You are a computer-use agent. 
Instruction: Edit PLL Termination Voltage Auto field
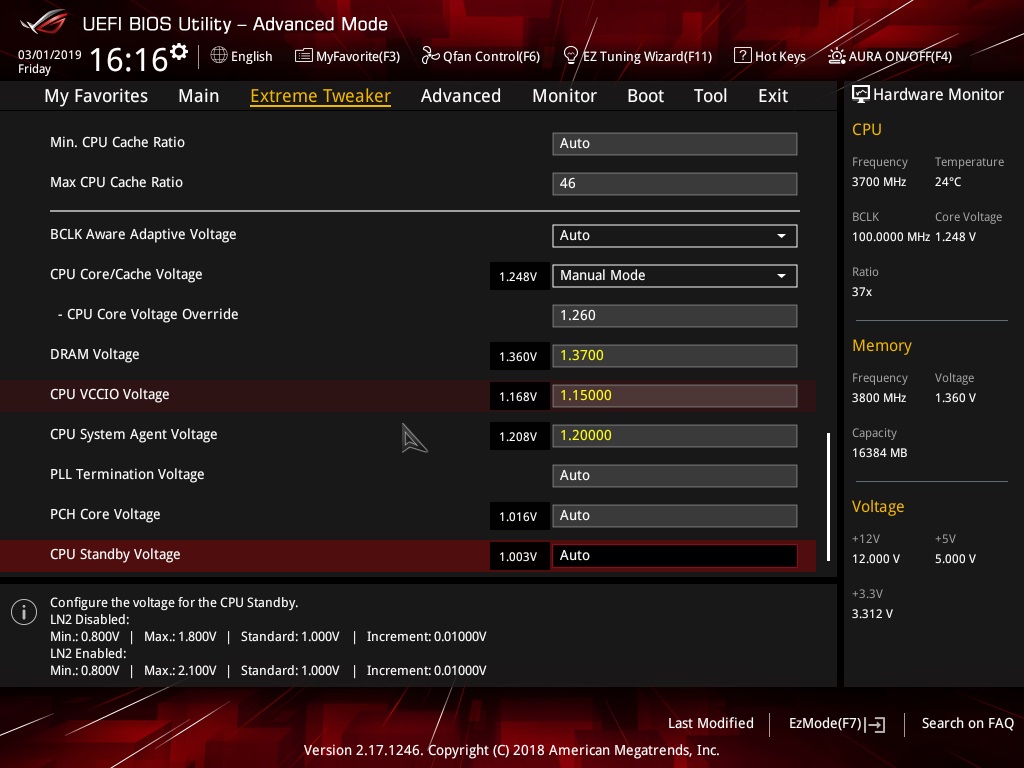click(x=675, y=475)
